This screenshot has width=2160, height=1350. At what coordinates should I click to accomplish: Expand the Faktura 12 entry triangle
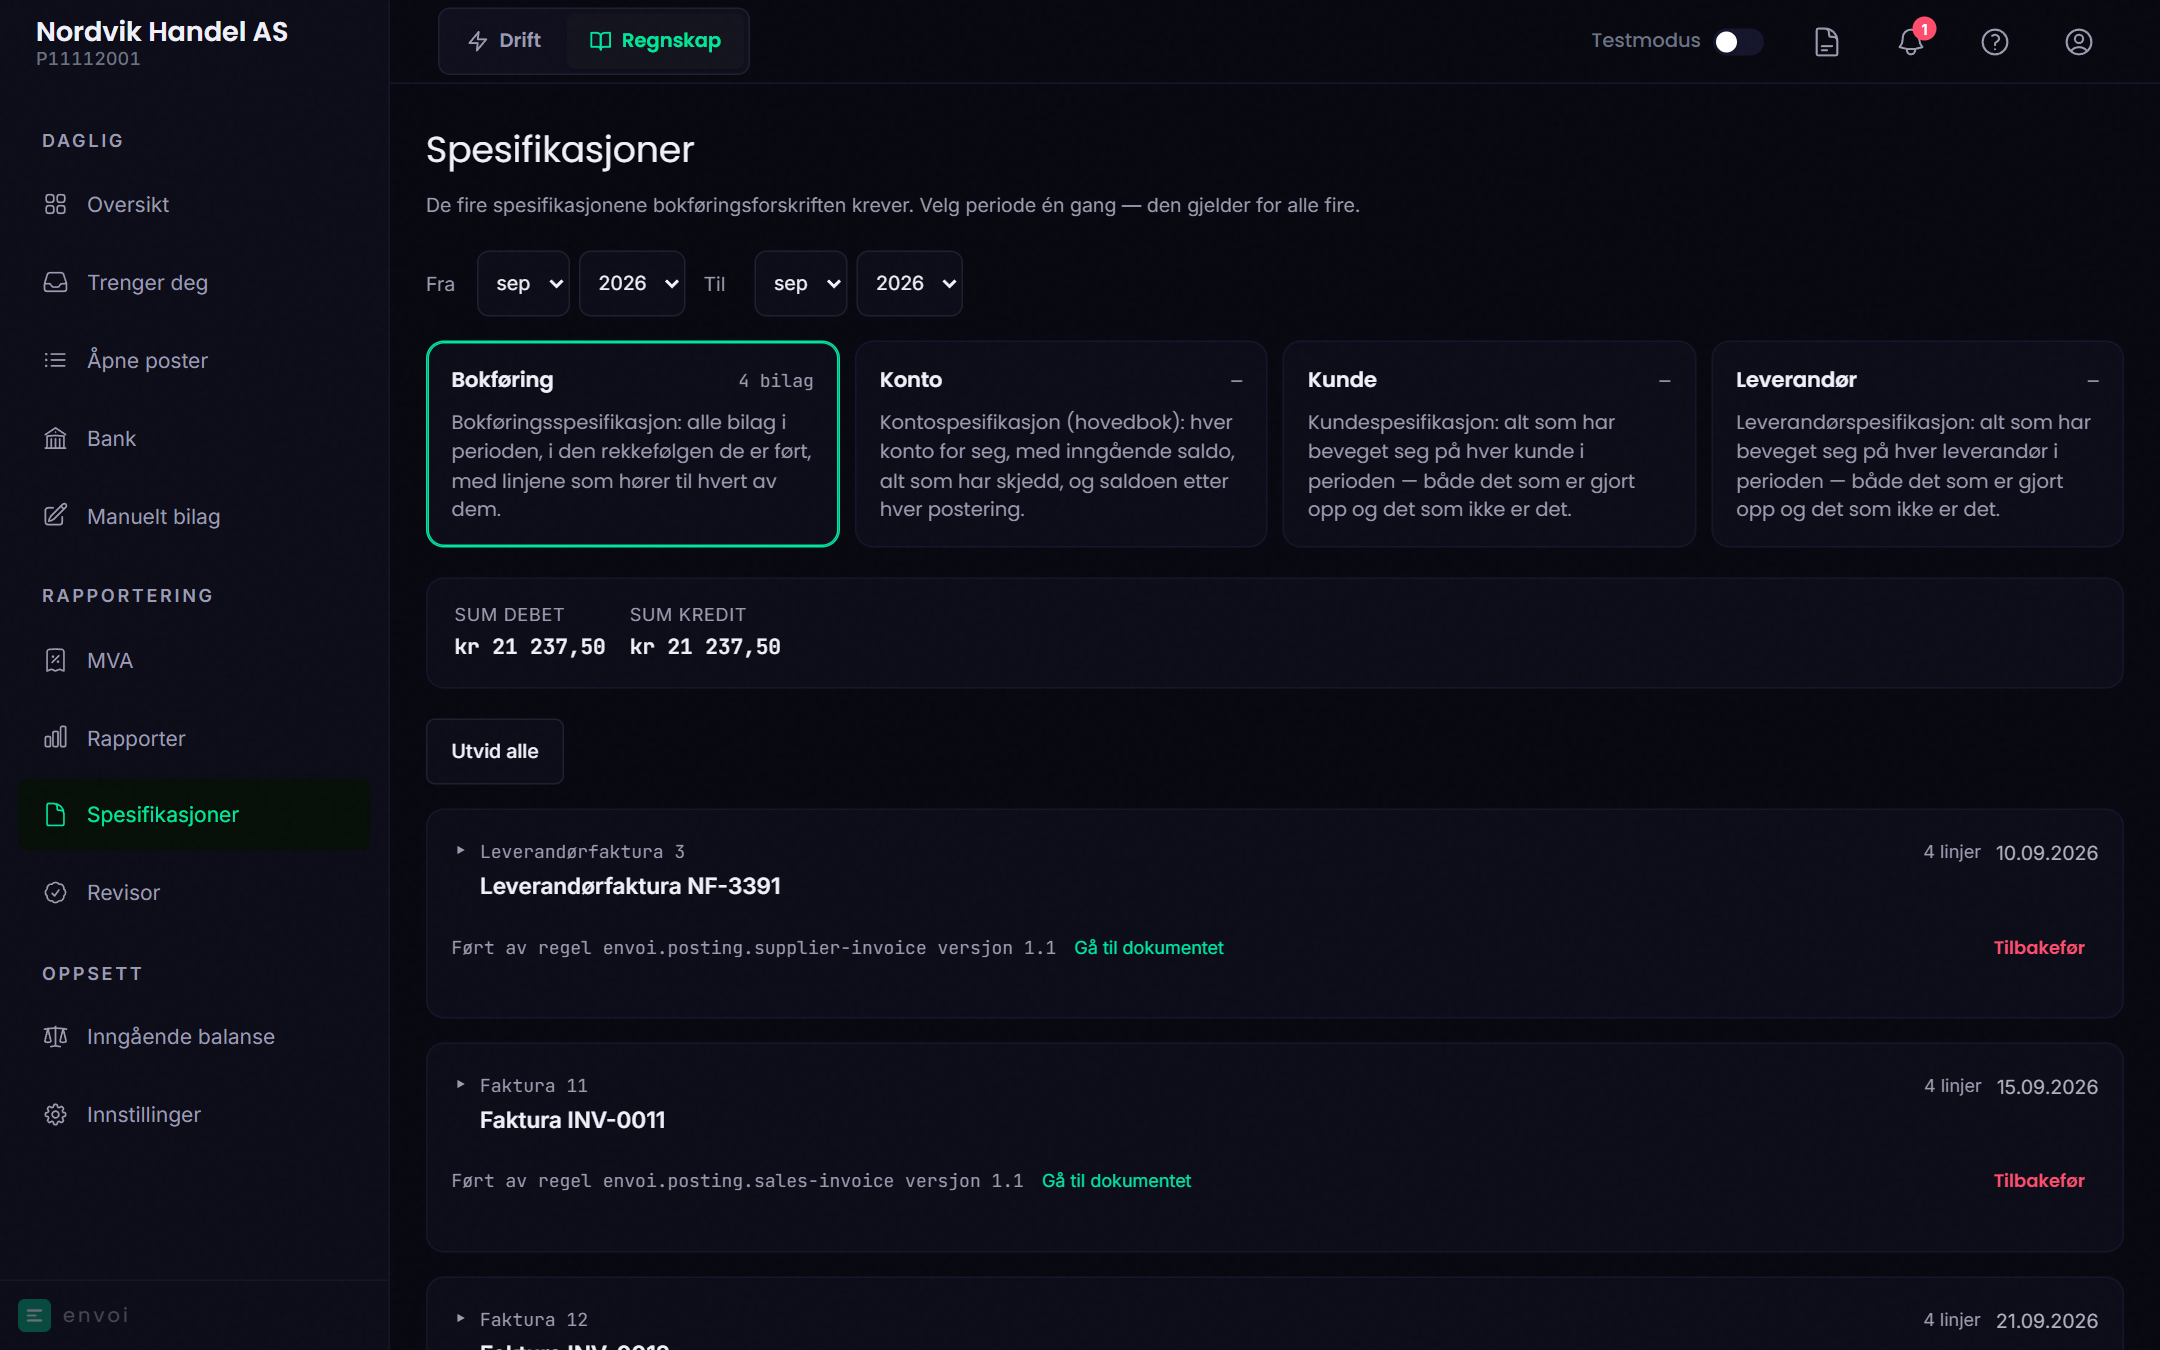click(x=460, y=1319)
